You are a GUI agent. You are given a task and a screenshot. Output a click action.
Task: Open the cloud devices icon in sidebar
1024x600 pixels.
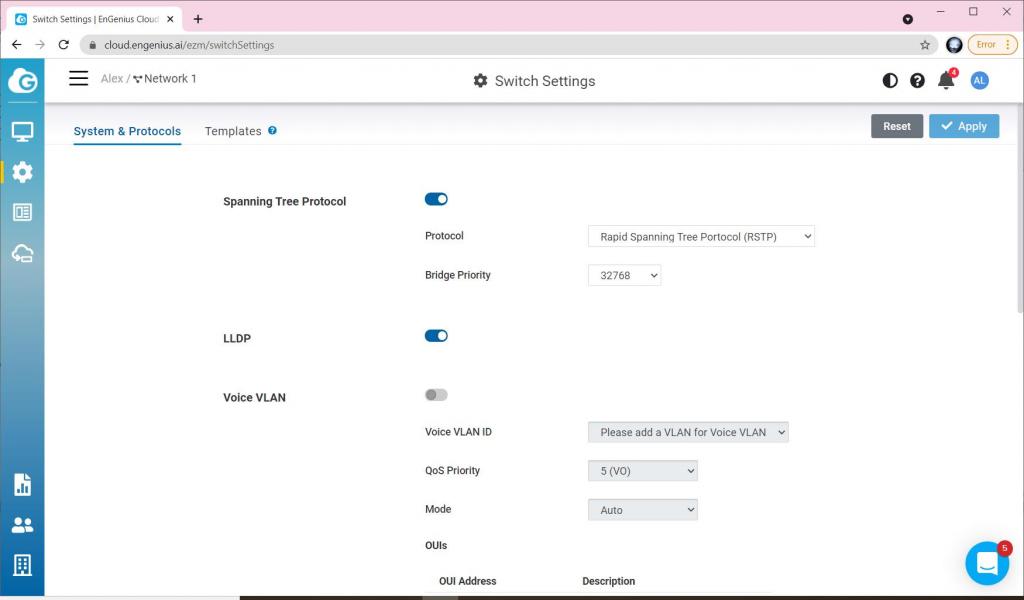[22, 253]
